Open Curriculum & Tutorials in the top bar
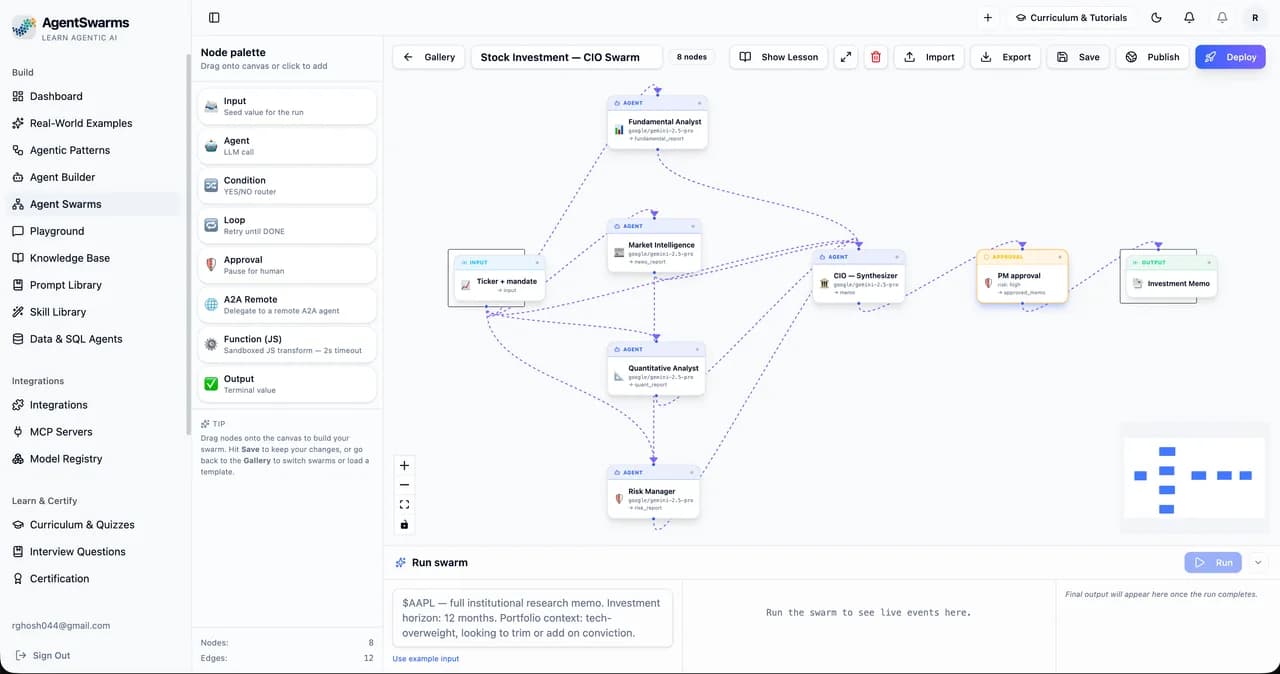 point(1071,17)
